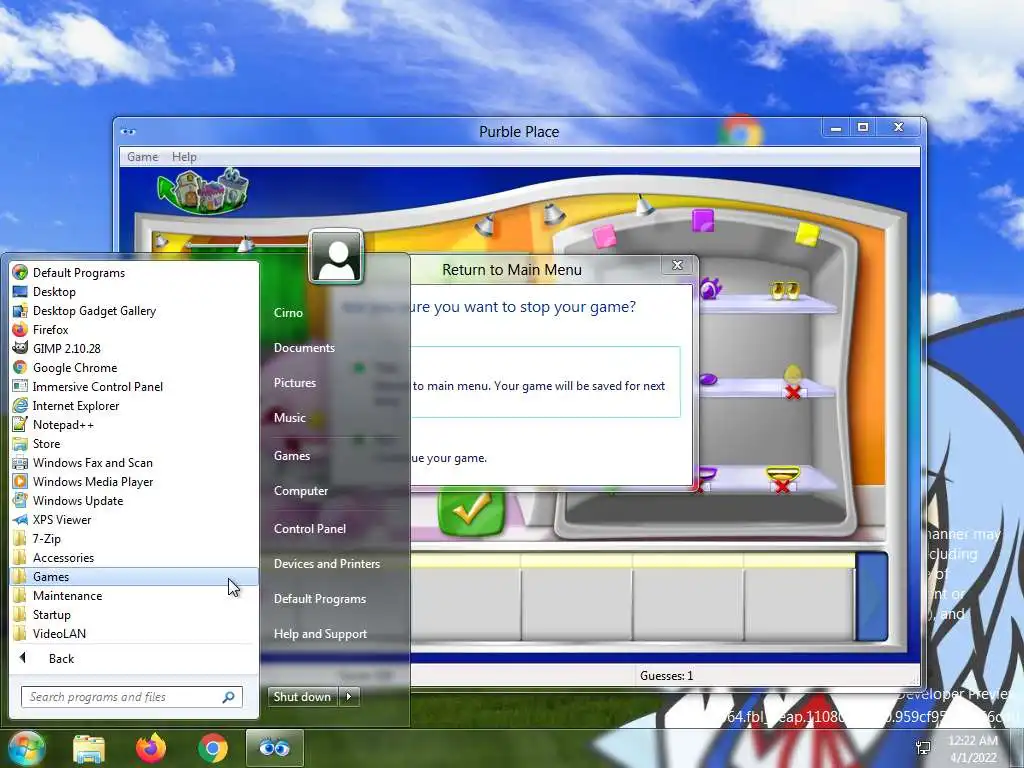Viewport: 1024px width, 768px height.
Task: Open Pictures from the Start menu
Action: (x=295, y=383)
